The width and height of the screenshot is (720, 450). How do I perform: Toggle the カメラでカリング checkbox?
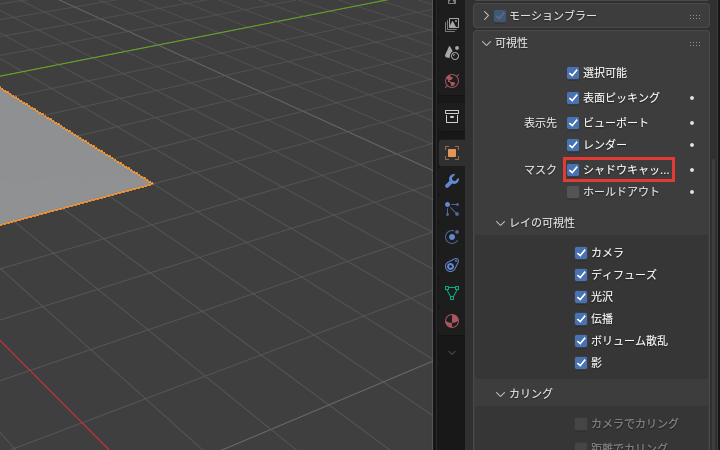(581, 424)
